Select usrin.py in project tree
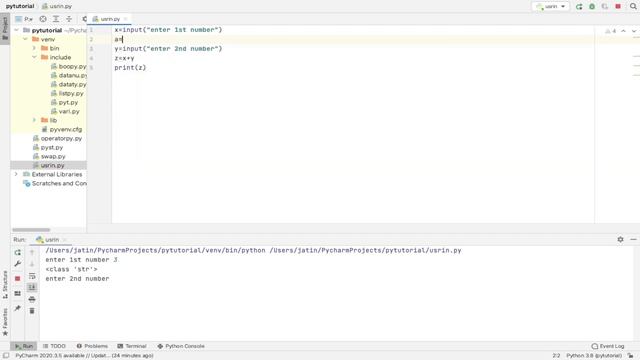640x360 pixels. 49,165
